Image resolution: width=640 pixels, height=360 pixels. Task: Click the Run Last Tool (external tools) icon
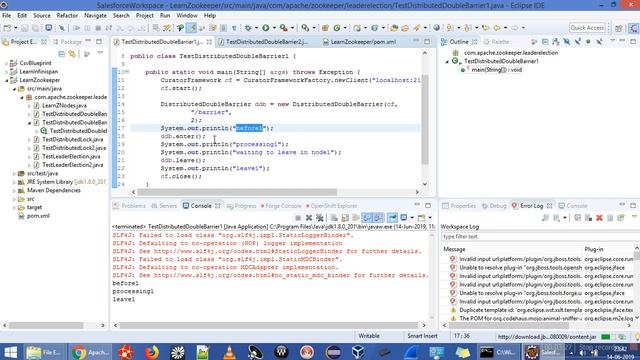[x=284, y=28]
